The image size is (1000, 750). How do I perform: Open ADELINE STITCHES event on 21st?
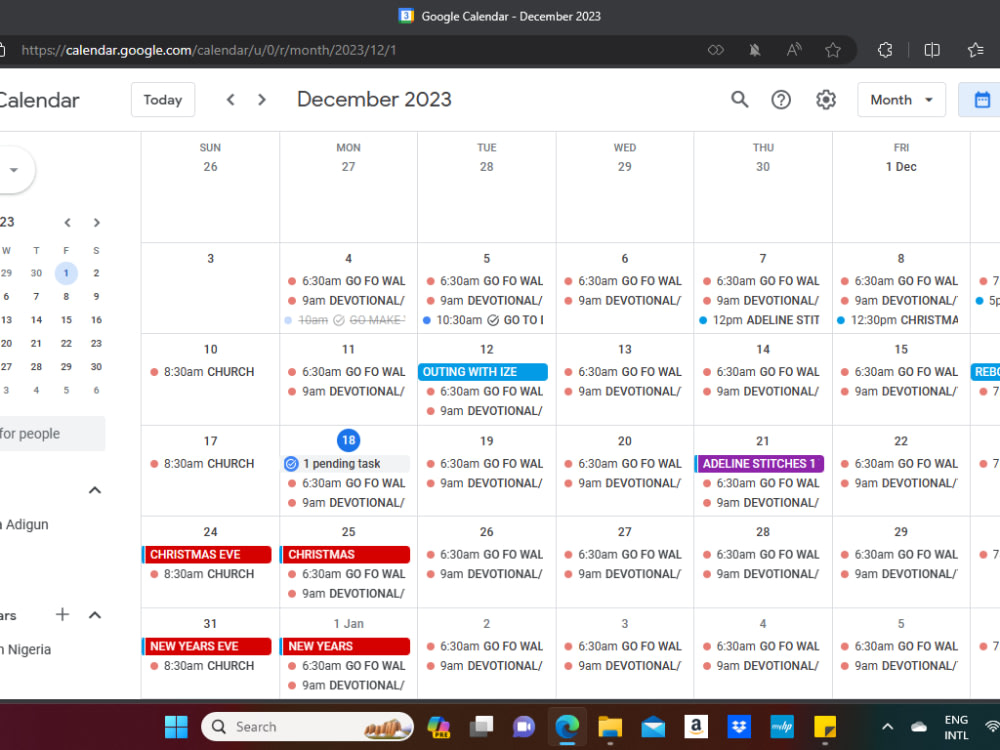tap(760, 464)
